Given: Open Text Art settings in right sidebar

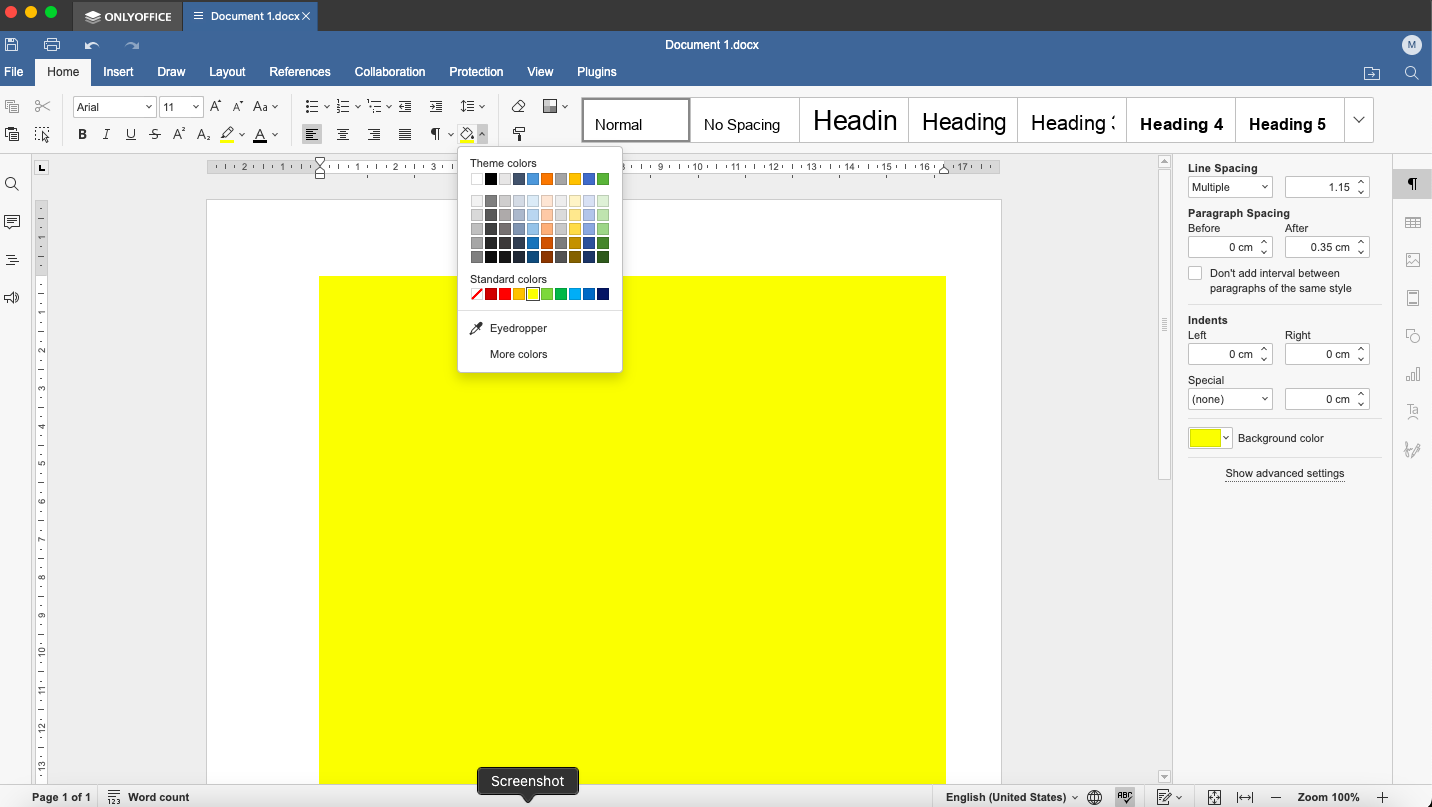Looking at the screenshot, I should pos(1413,412).
